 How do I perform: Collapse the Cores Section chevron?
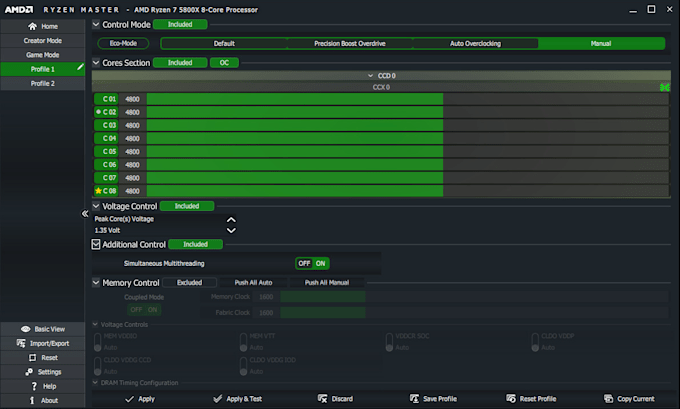[x=96, y=62]
